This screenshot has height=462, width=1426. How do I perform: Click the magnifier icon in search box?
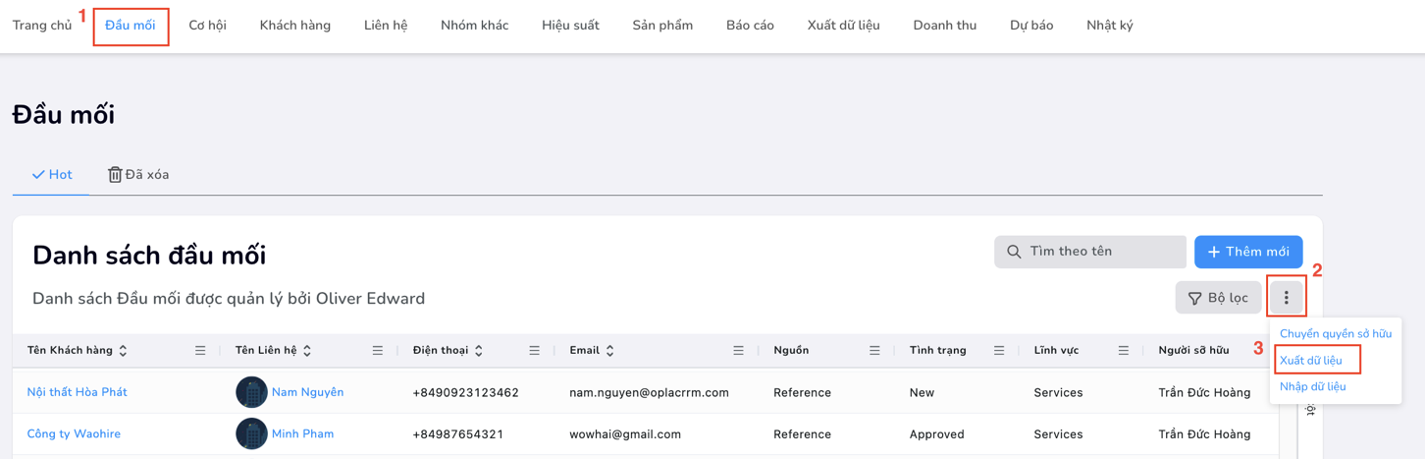coord(1014,252)
